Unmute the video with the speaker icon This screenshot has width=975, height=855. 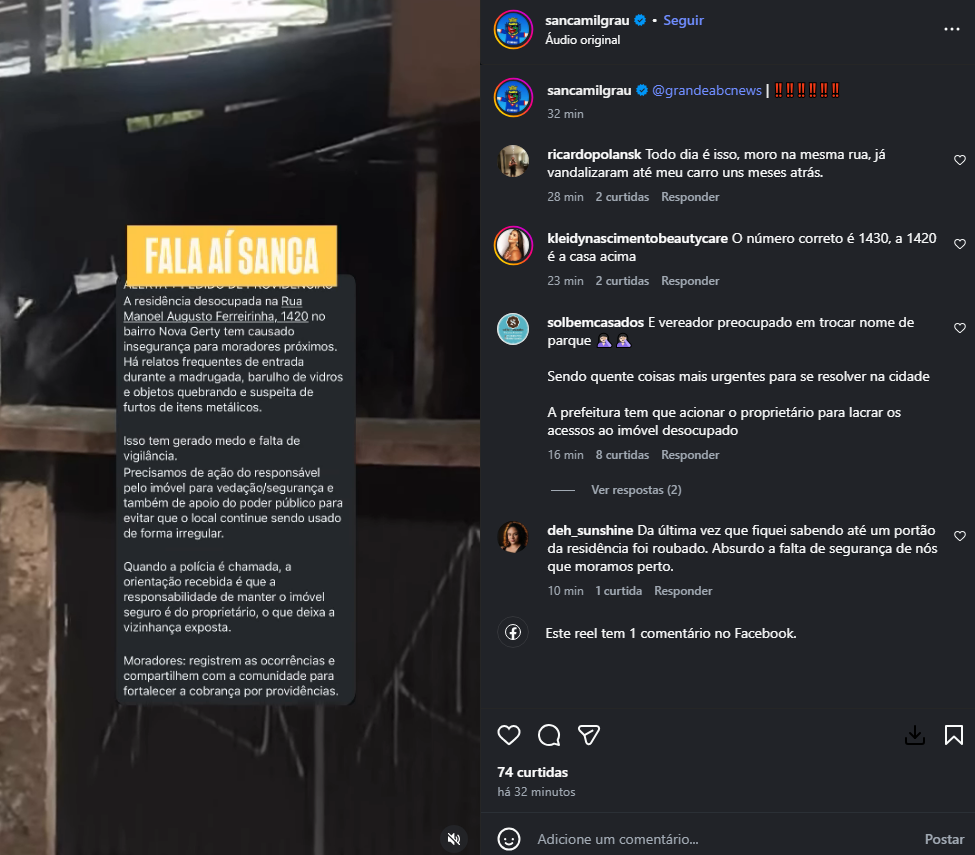click(455, 839)
